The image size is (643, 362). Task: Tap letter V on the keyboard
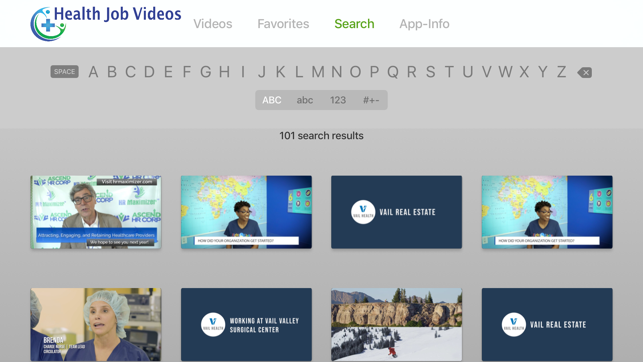[x=486, y=72]
